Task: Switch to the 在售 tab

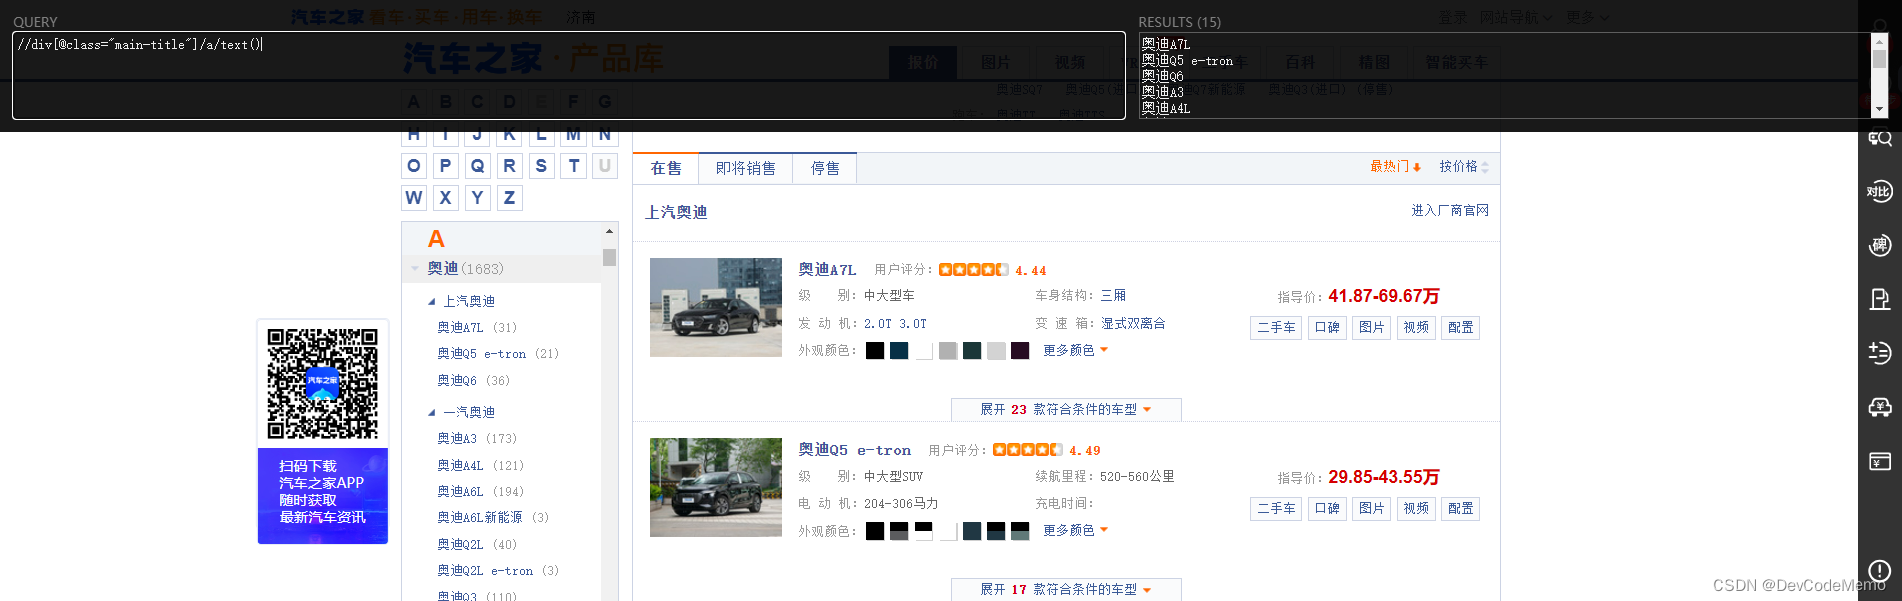Action: [x=666, y=168]
